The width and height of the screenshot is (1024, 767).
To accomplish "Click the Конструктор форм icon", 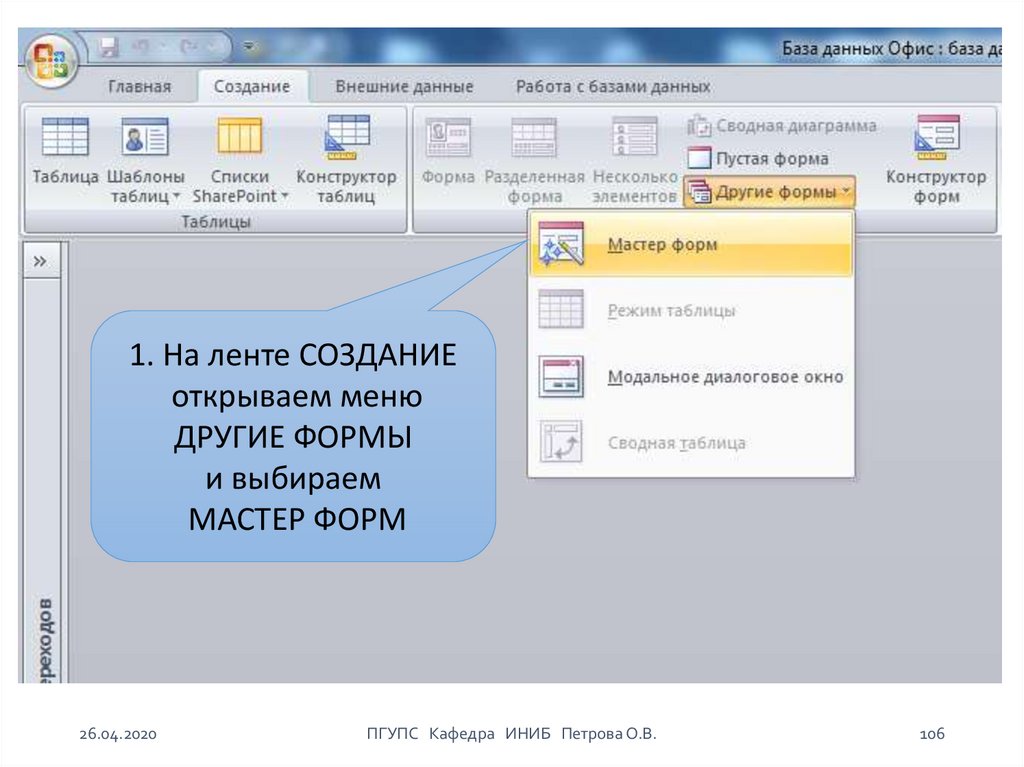I will click(936, 137).
